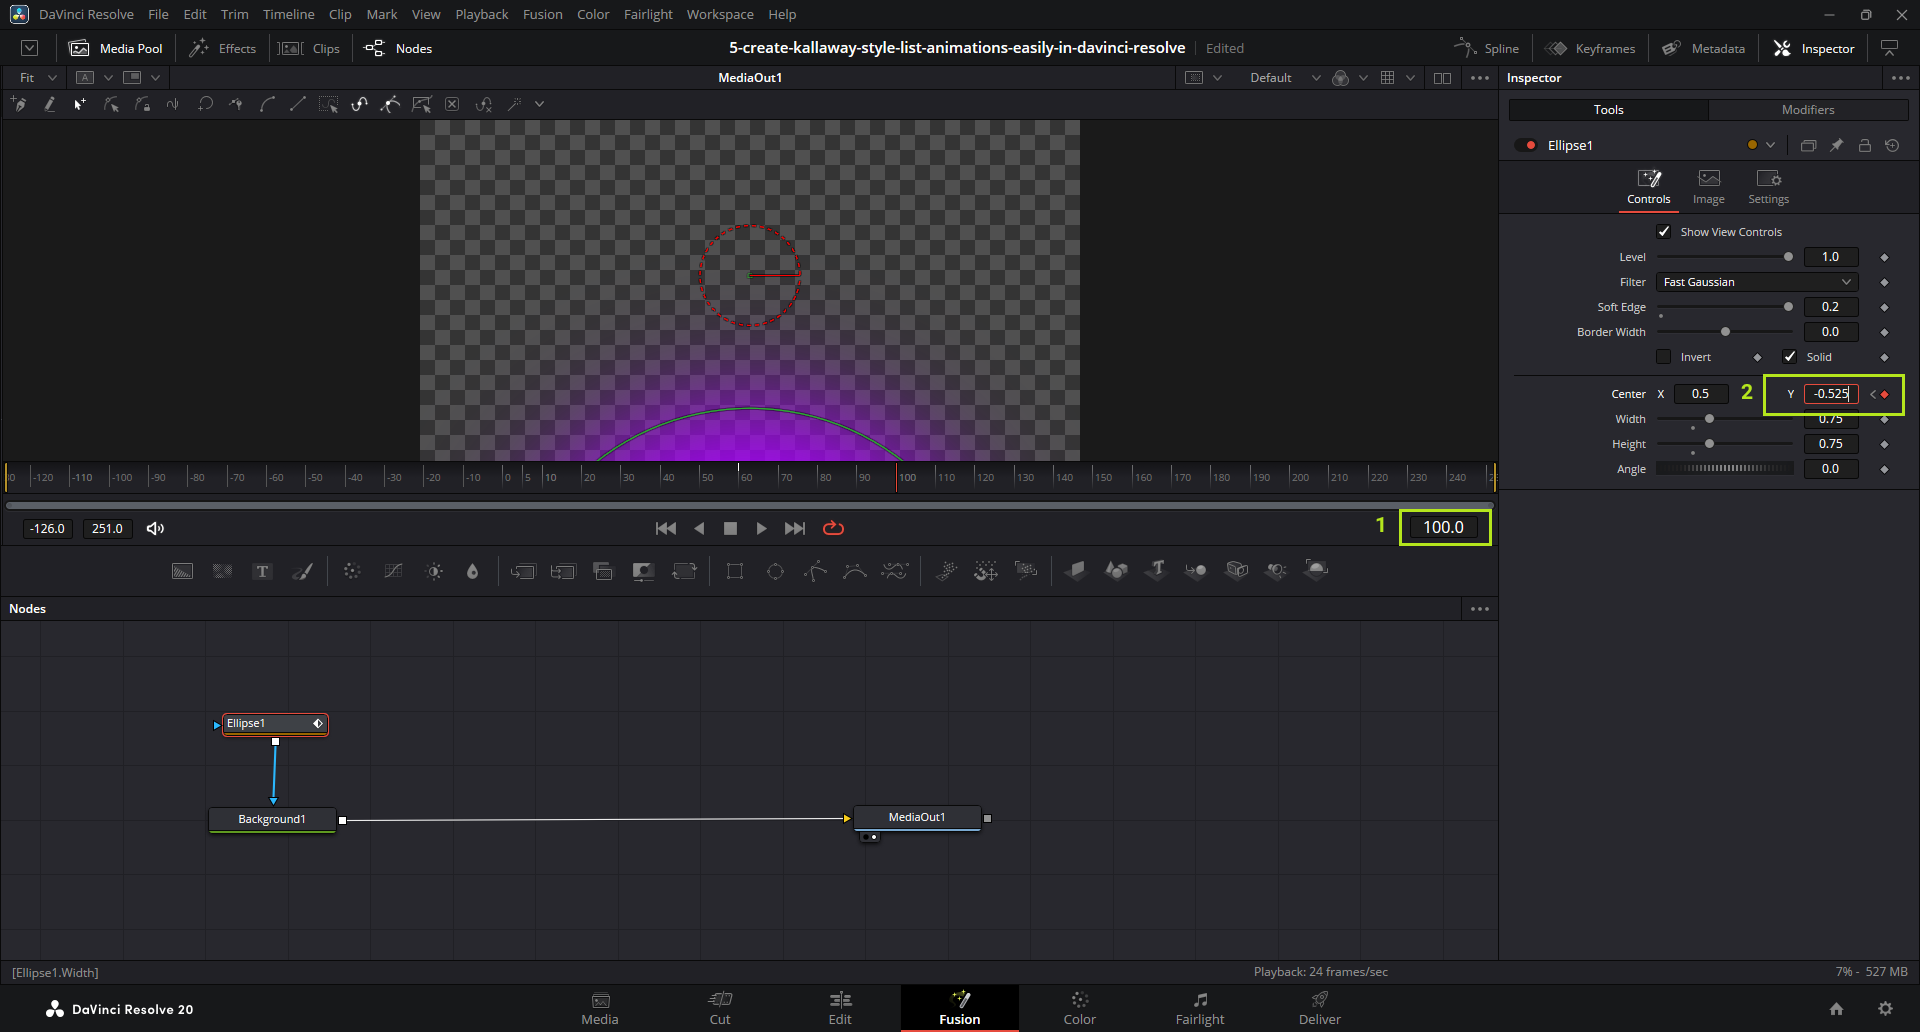Open the Spline editor panel

point(1487,48)
